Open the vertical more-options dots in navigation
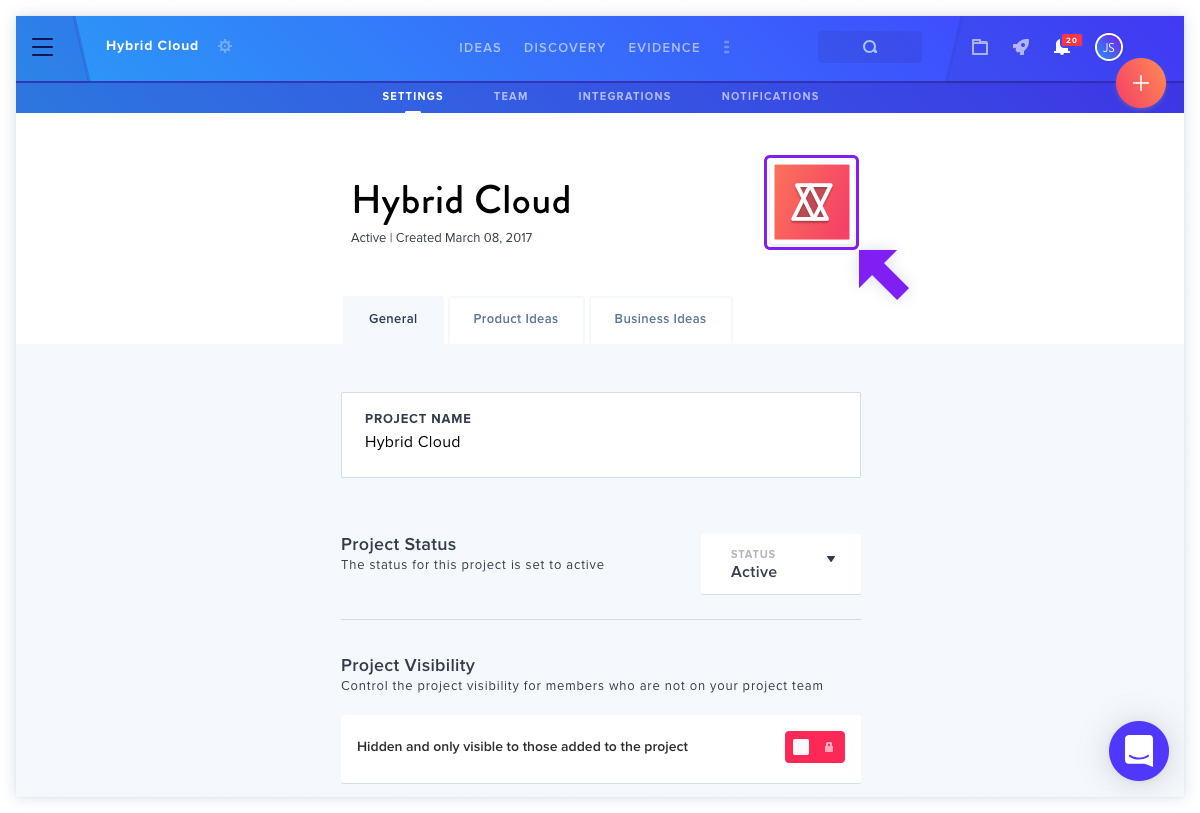 tap(726, 47)
